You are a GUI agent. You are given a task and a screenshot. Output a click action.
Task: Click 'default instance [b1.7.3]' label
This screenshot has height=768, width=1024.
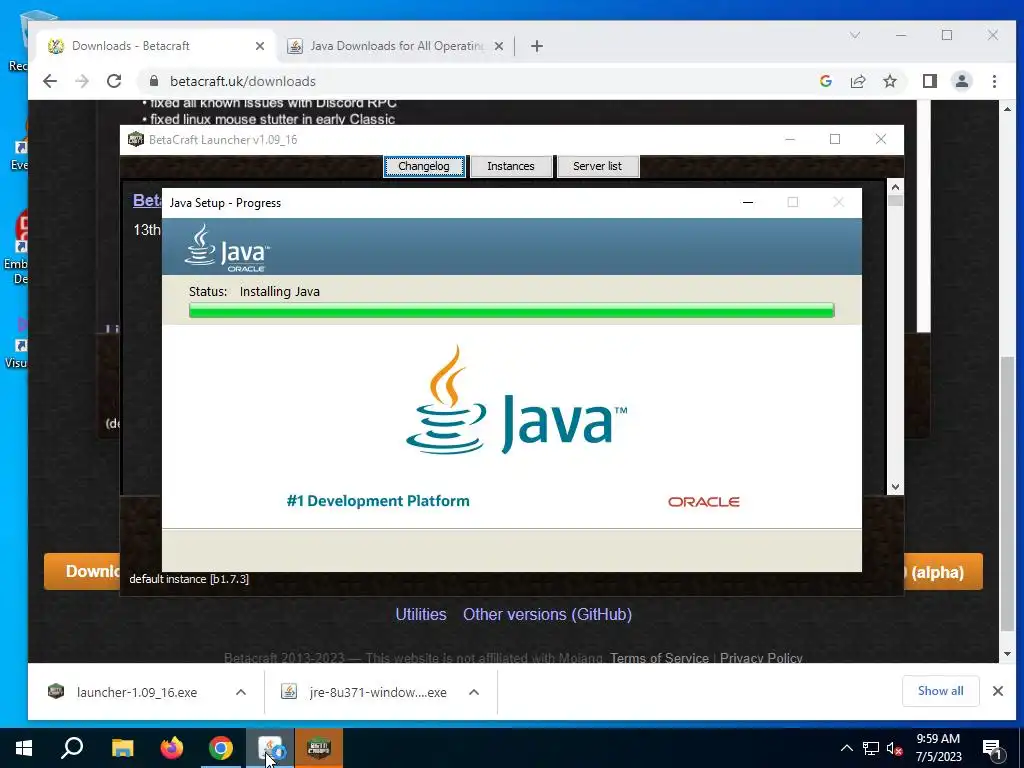point(189,579)
